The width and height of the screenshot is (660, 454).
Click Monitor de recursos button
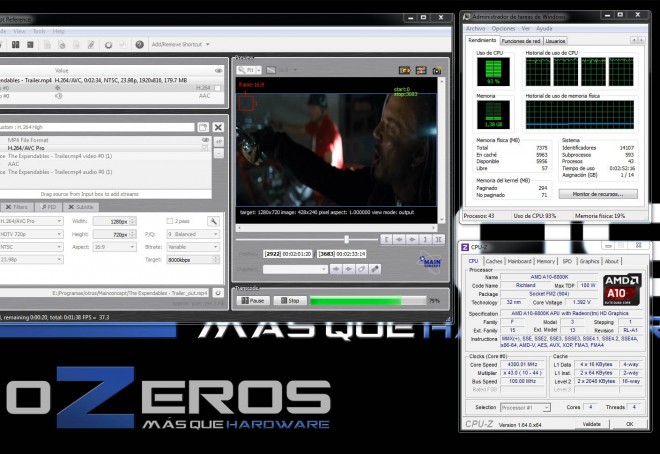598,194
